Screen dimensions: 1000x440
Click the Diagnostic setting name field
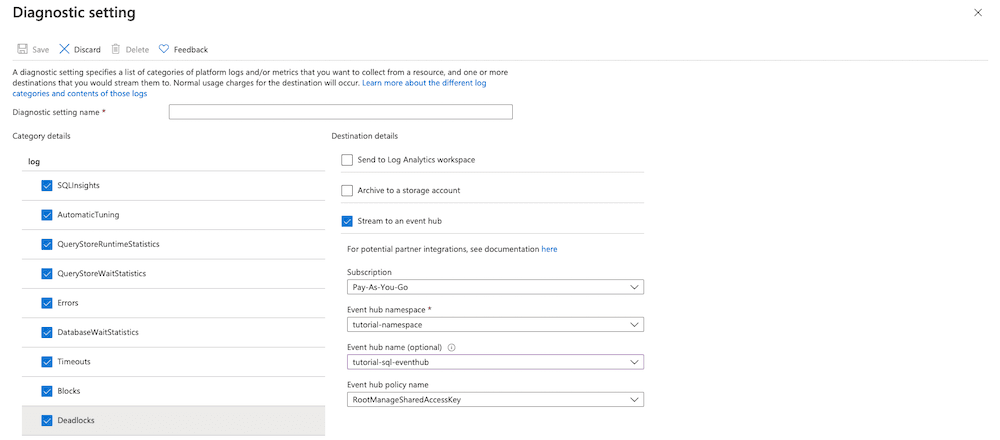341,112
